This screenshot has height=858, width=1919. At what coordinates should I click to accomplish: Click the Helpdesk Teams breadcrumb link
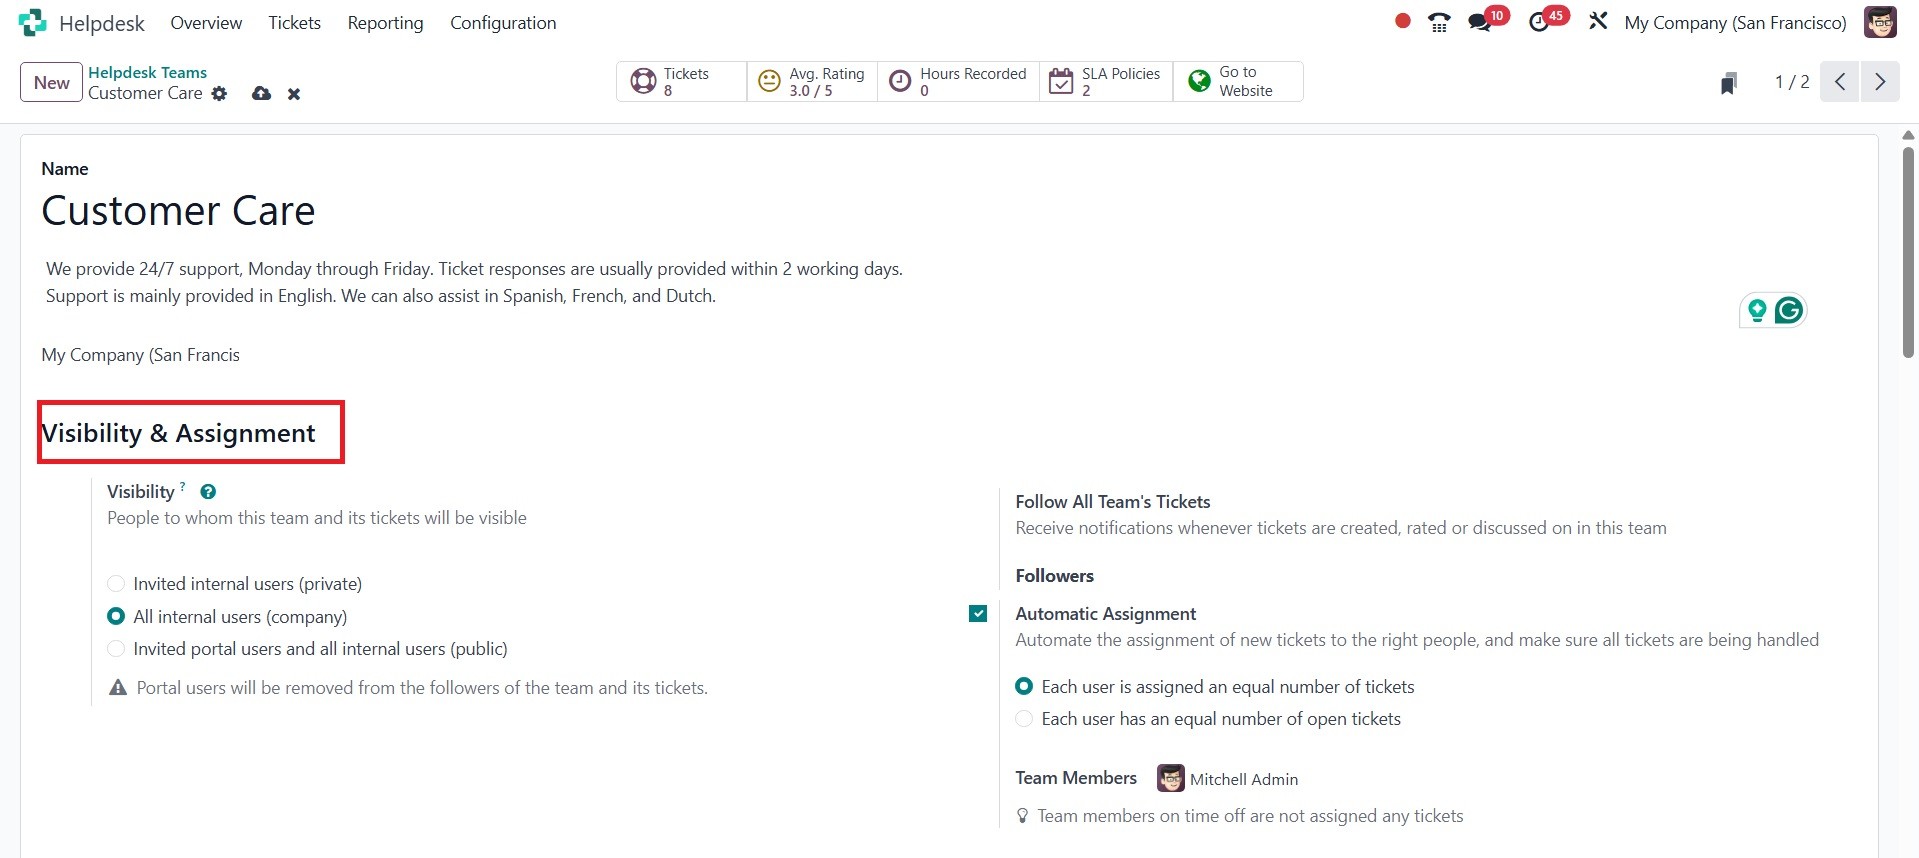[x=147, y=72]
